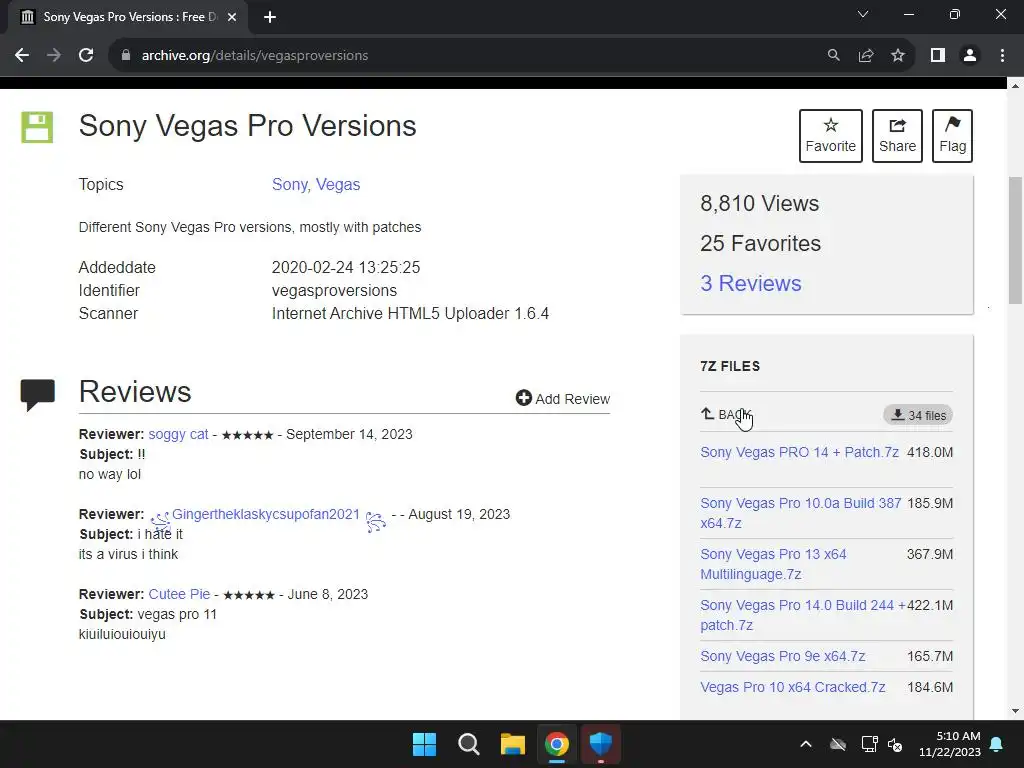Viewport: 1024px width, 768px height.
Task: Reload the archive.org page
Action: tap(86, 56)
